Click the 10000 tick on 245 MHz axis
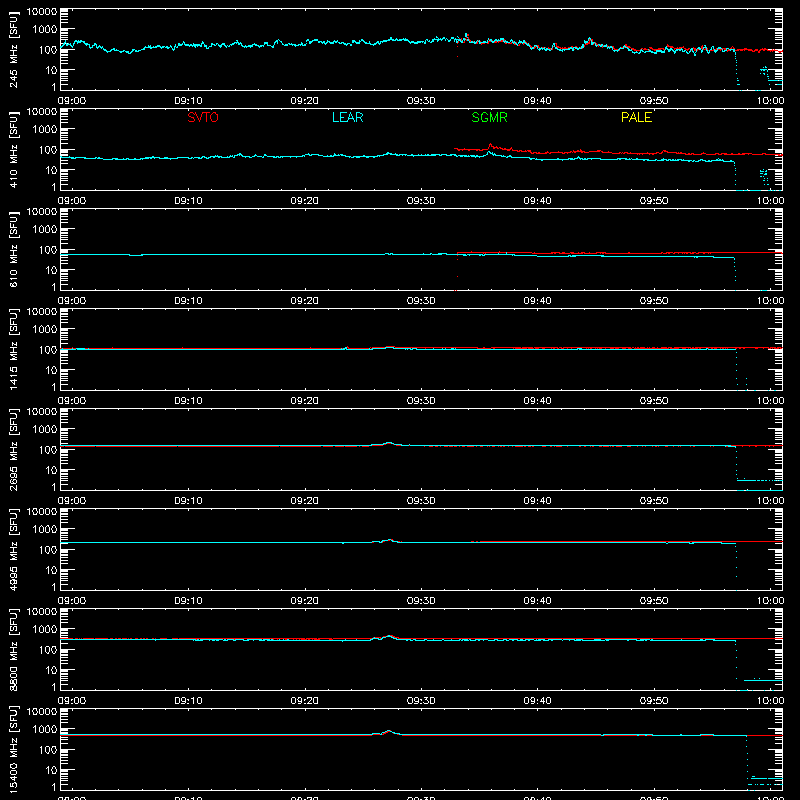Viewport: 800px width, 800px height. coord(42,12)
